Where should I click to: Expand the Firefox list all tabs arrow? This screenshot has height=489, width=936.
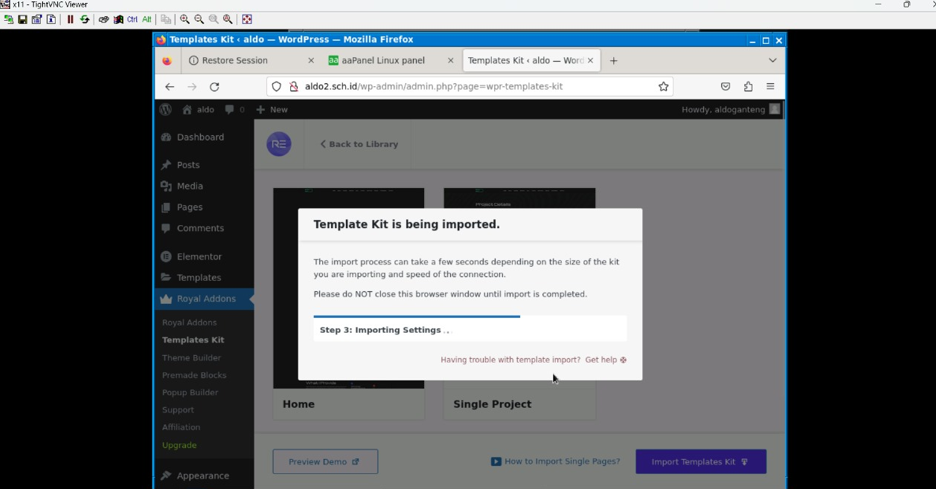(x=772, y=60)
